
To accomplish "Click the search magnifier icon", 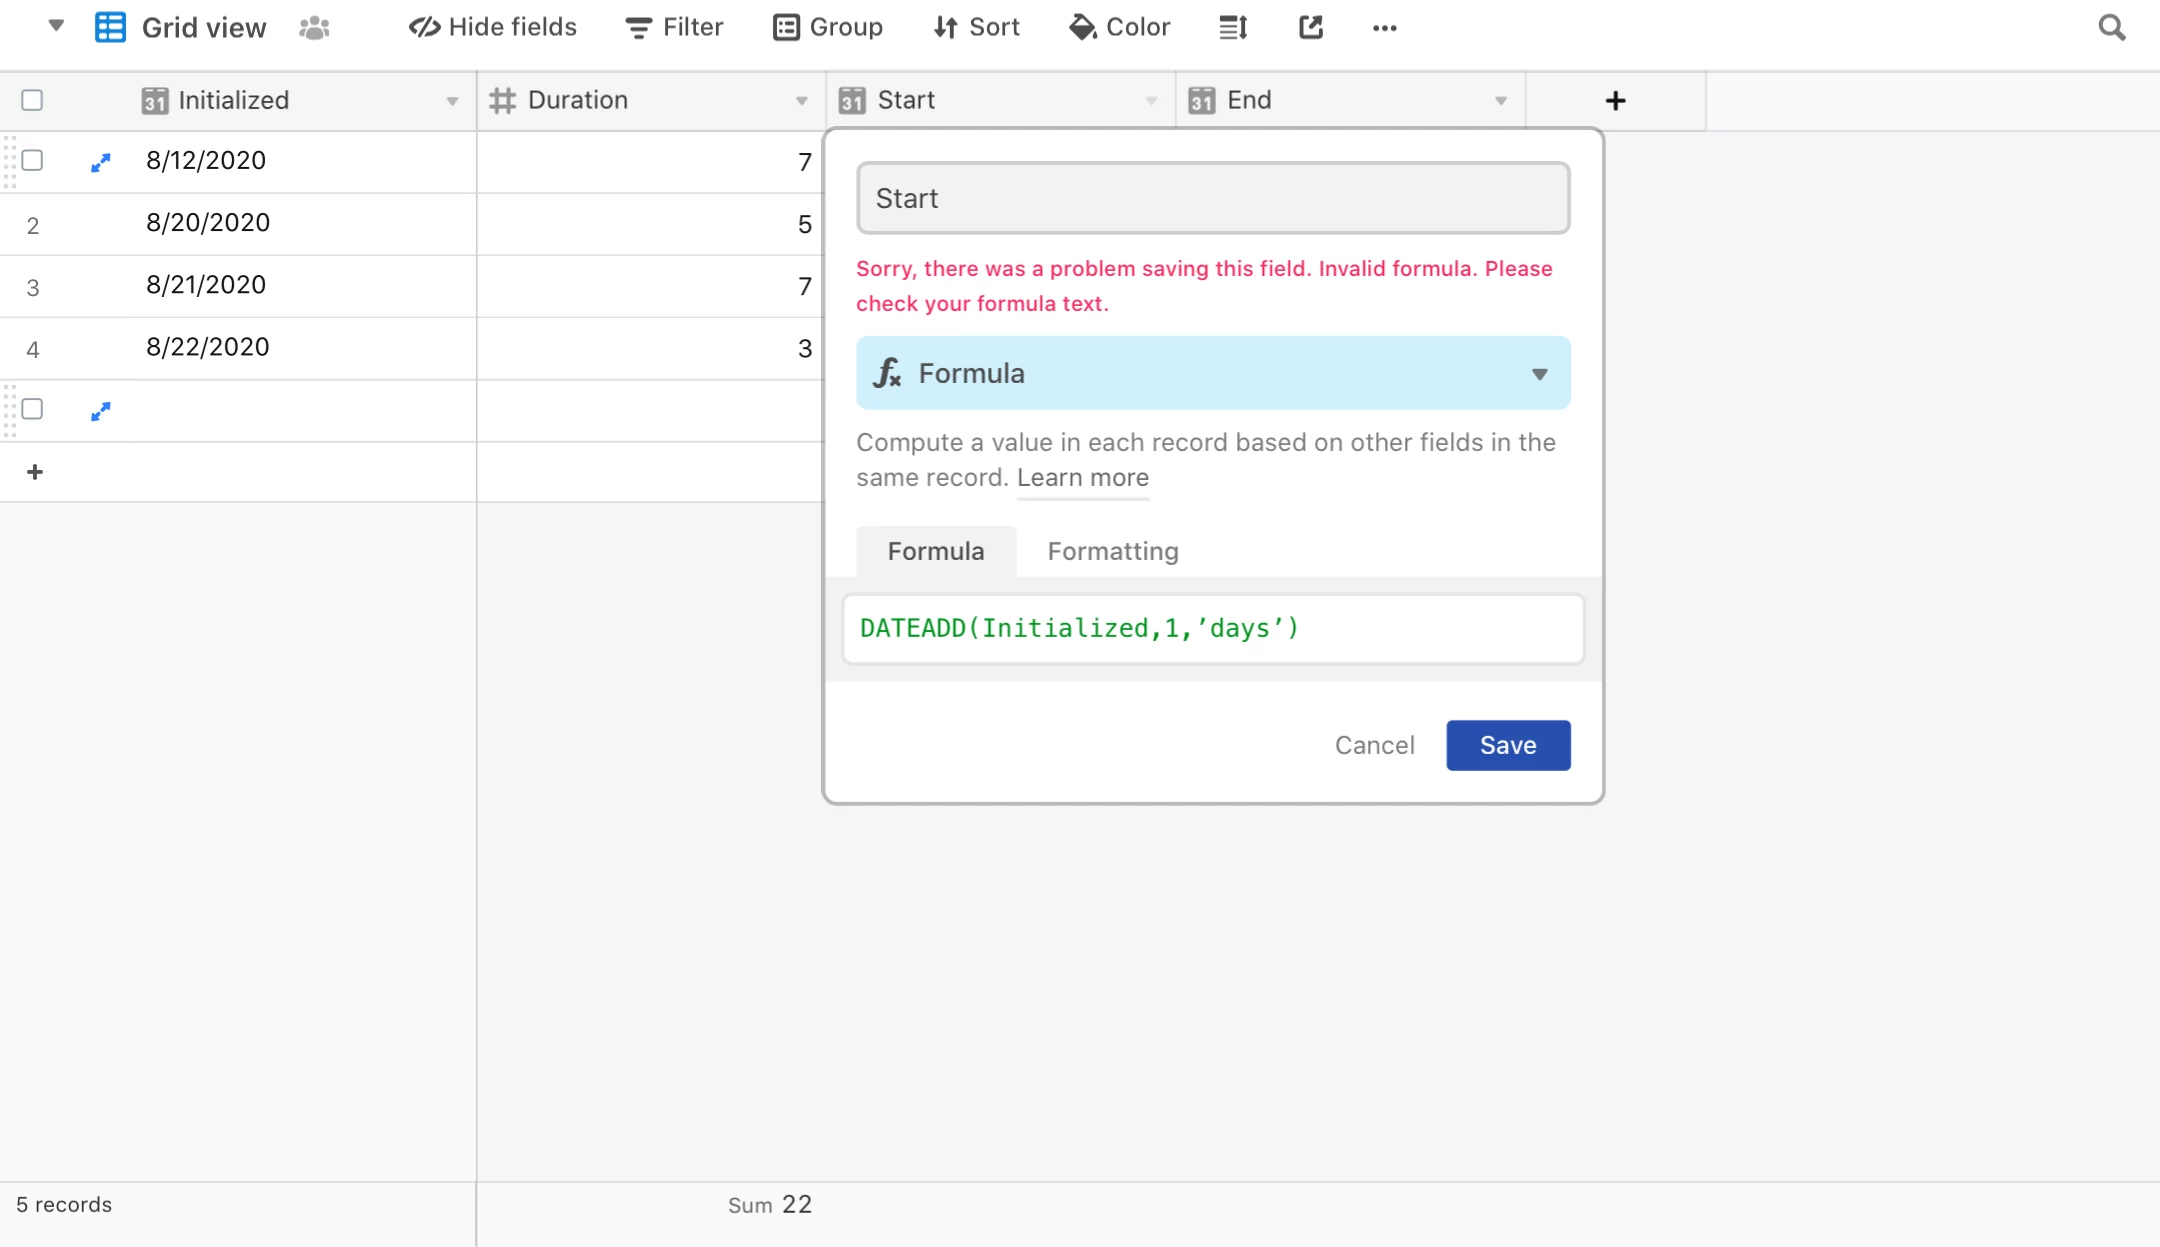I will click(x=2111, y=27).
